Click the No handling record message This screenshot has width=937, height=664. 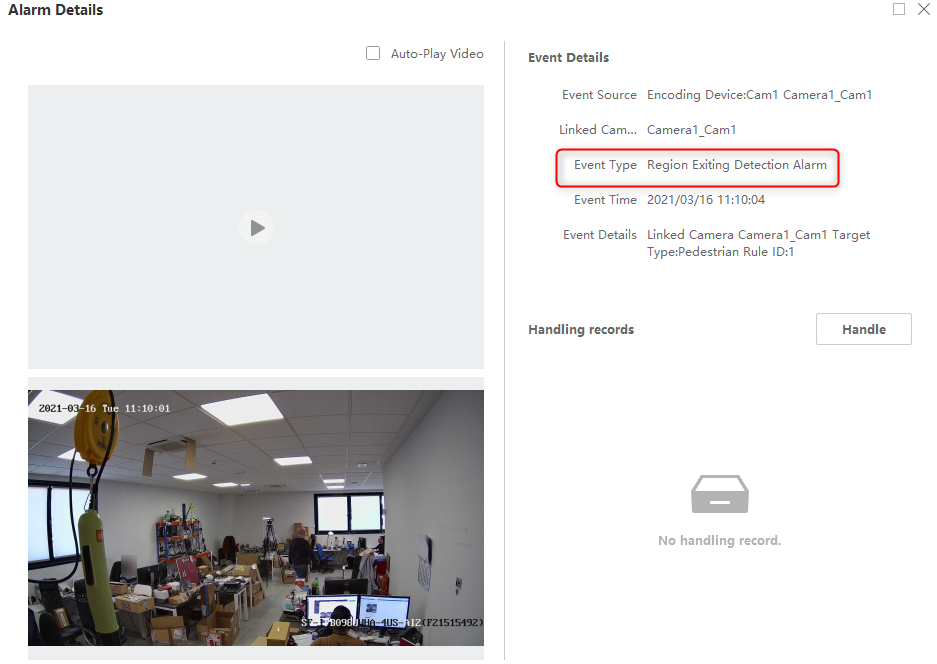[x=719, y=540]
